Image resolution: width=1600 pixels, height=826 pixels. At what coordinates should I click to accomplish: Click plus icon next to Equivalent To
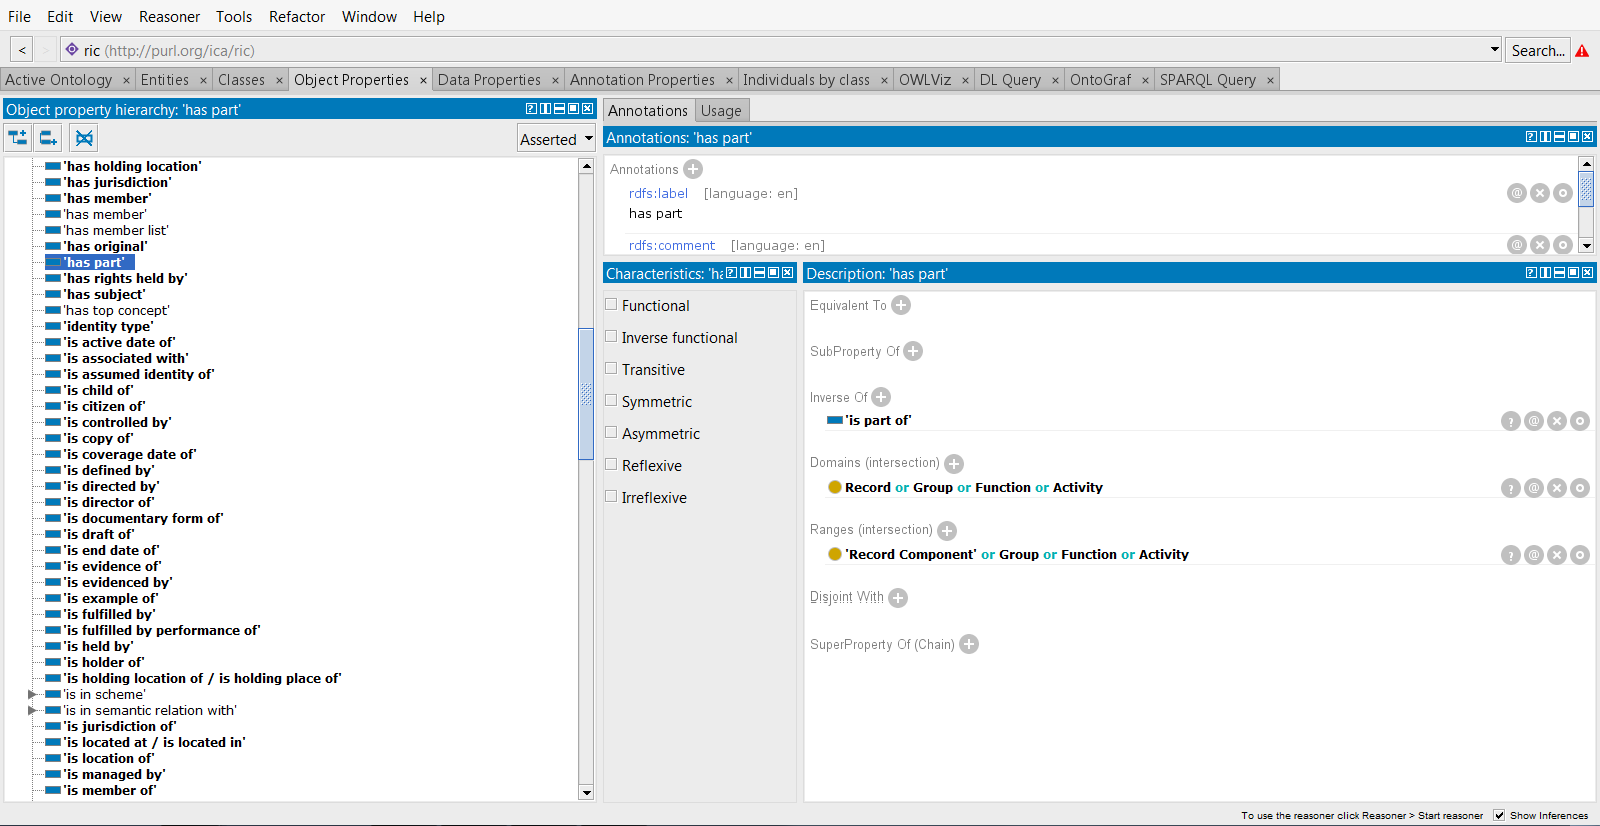point(901,305)
